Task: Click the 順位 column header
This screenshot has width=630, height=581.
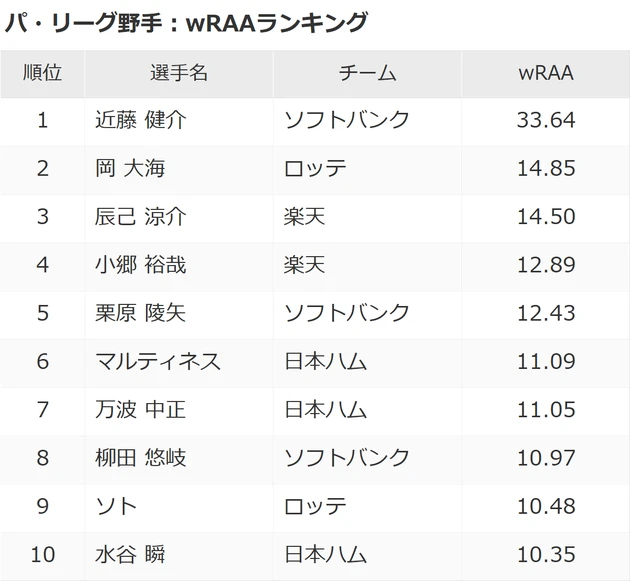Action: [42, 73]
